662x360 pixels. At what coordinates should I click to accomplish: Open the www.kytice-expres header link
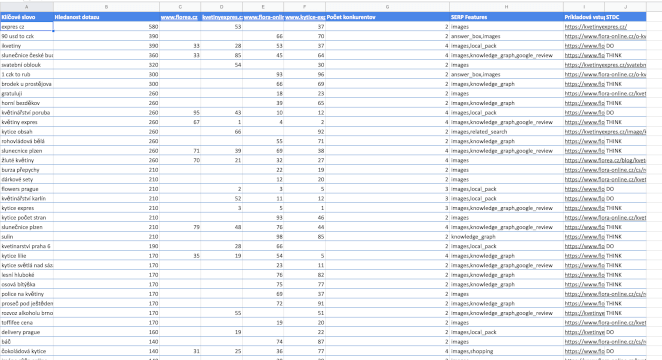point(305,17)
